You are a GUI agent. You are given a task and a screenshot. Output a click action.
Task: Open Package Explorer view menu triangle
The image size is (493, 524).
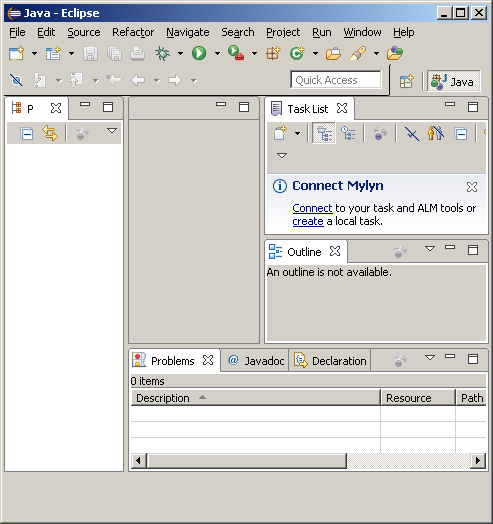[x=112, y=130]
